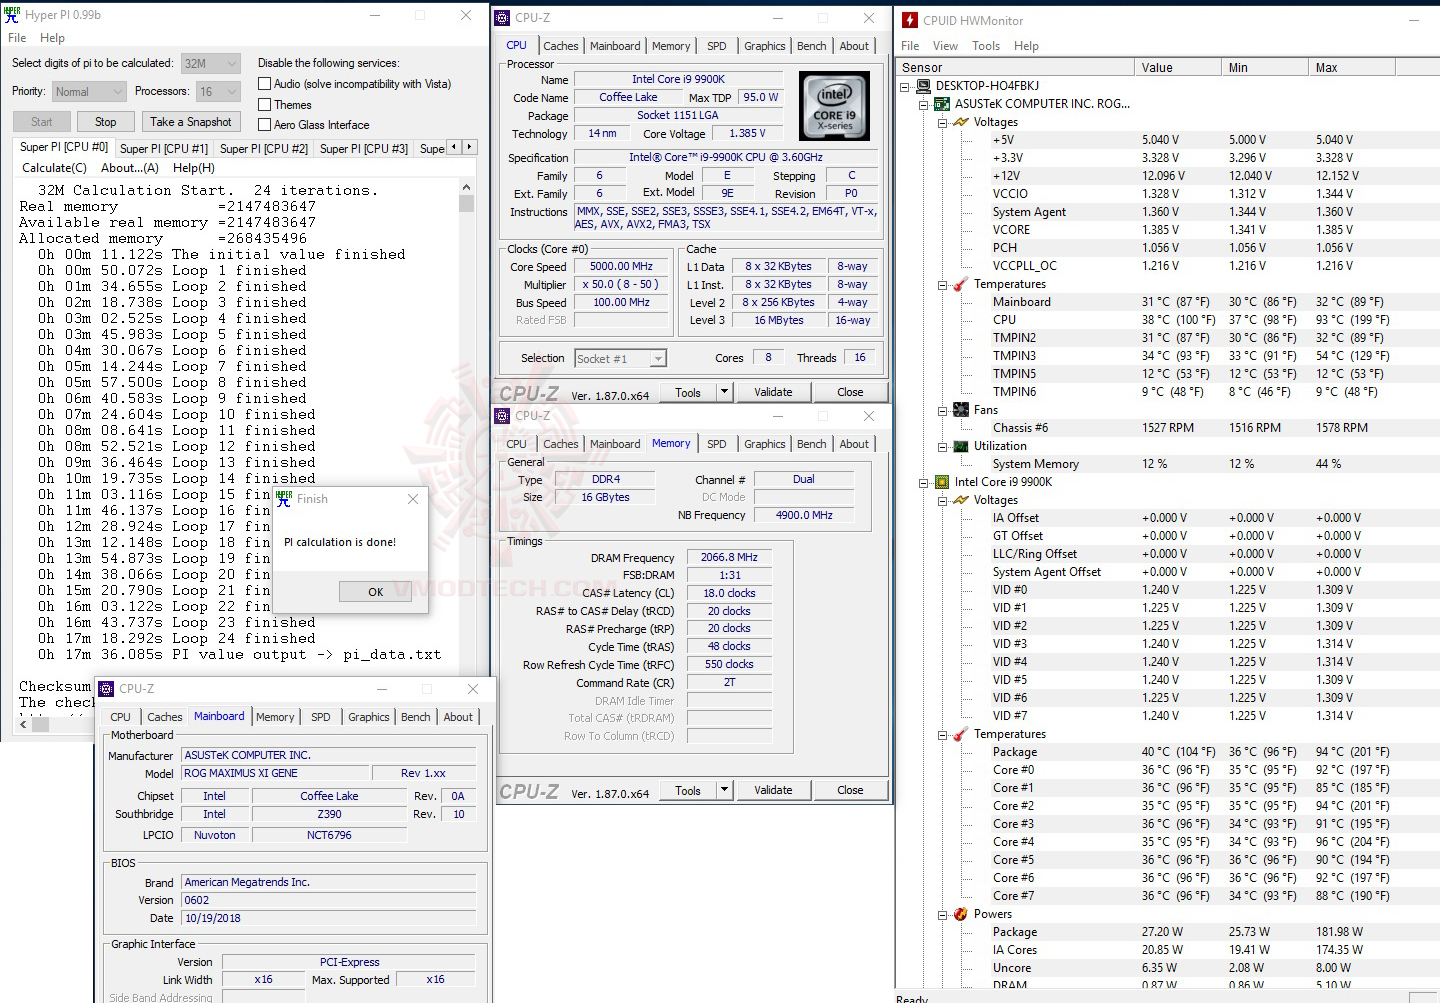Click the Hyper PI title bar icon

(12, 14)
